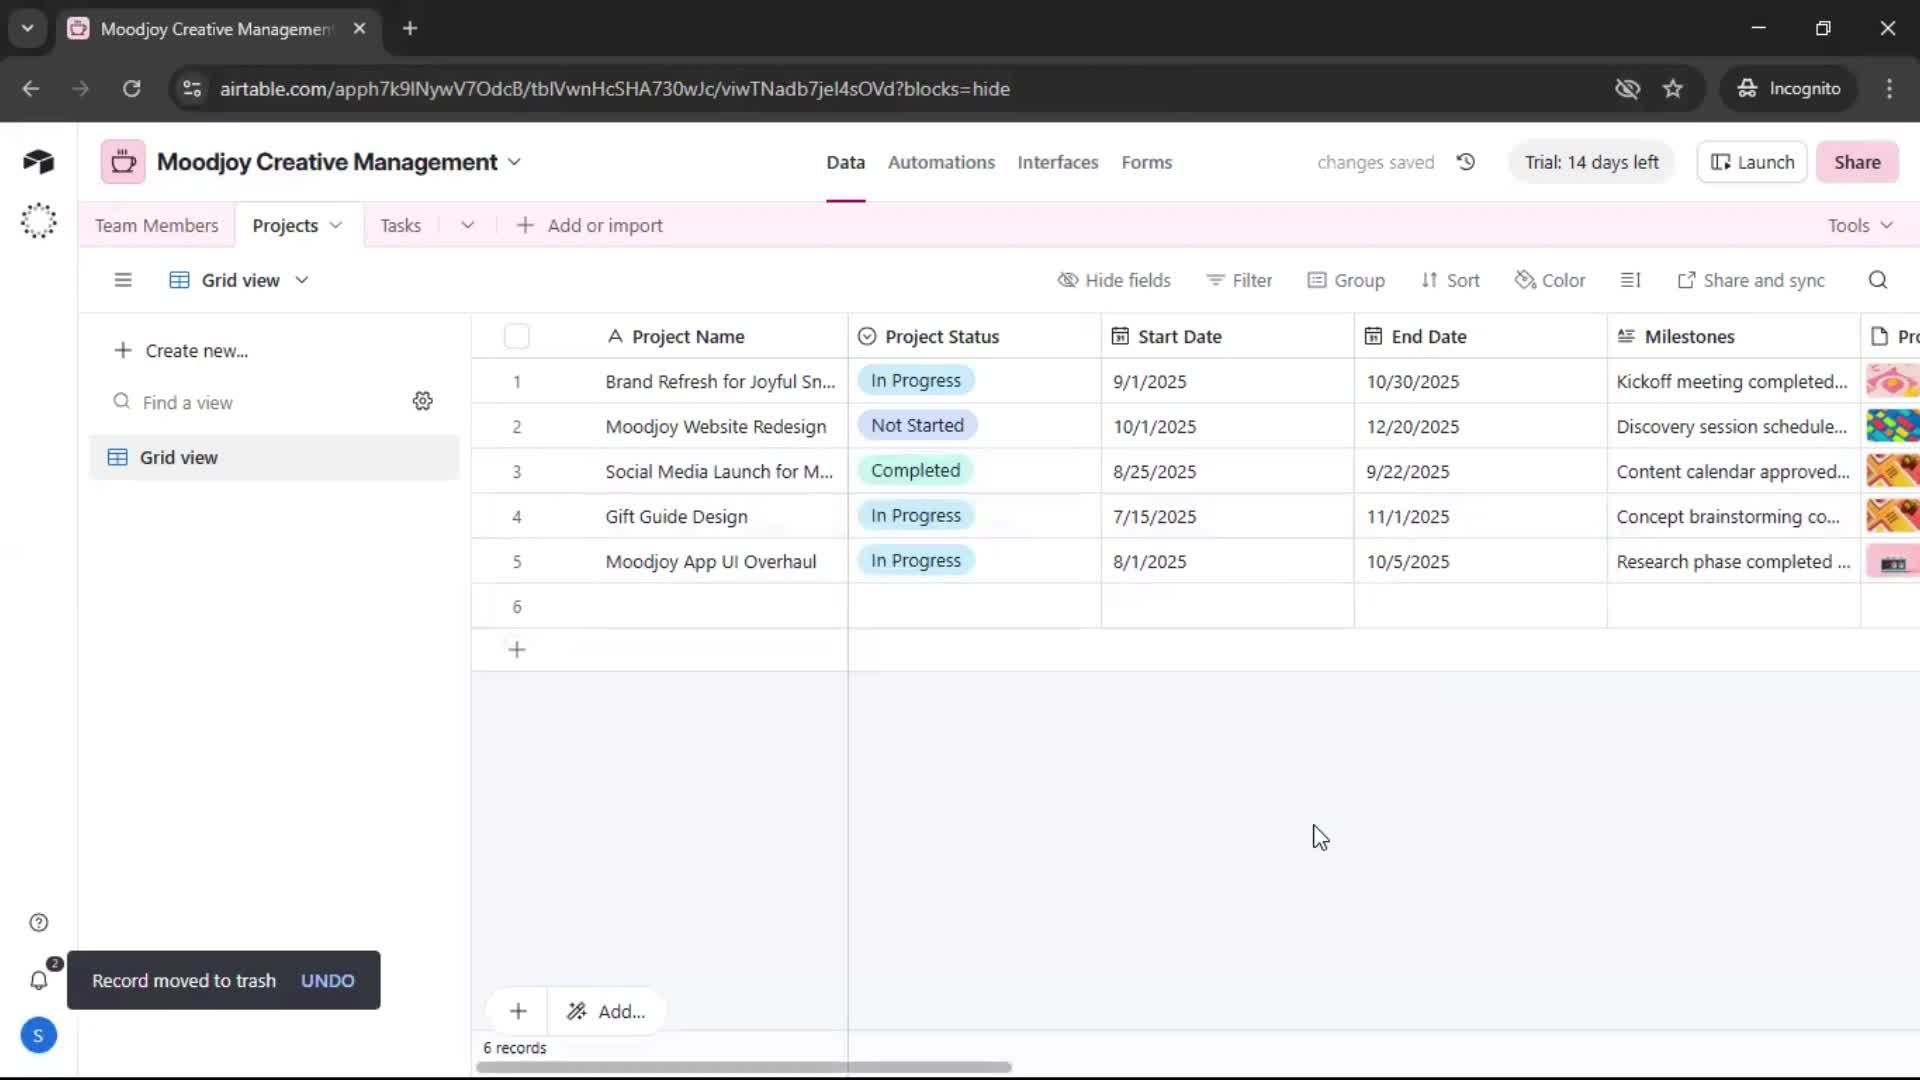The height and width of the screenshot is (1080, 1920).
Task: Open the Airtable home logo
Action: click(38, 162)
